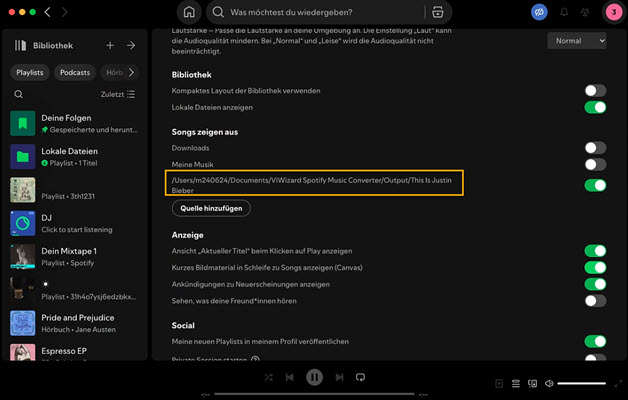Screen dimensions: 628x400
Task: Navigate forward with right arrow
Action: tap(64, 12)
